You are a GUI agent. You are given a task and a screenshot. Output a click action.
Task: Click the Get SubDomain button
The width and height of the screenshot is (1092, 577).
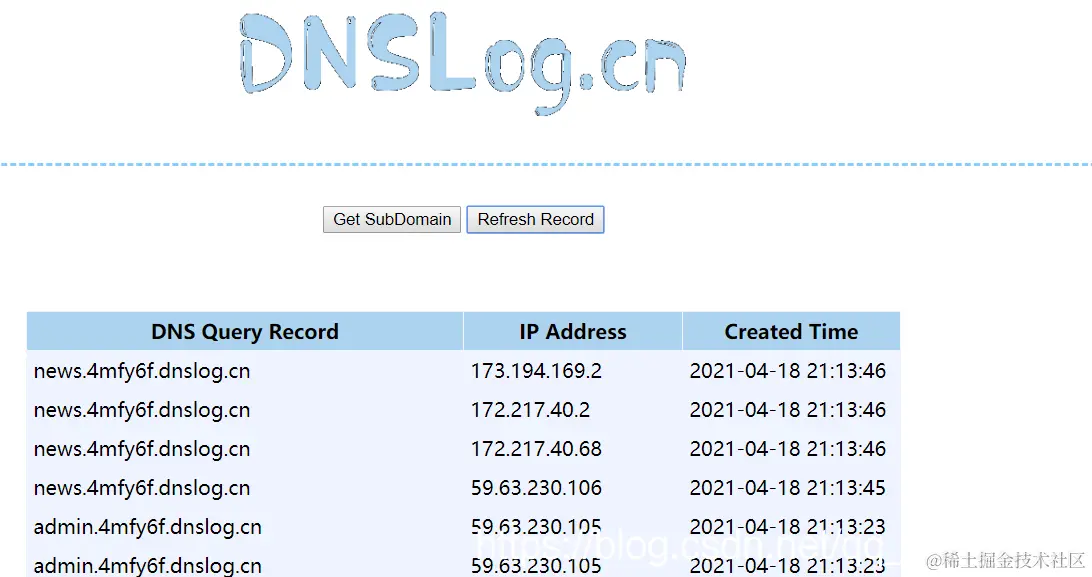click(392, 219)
